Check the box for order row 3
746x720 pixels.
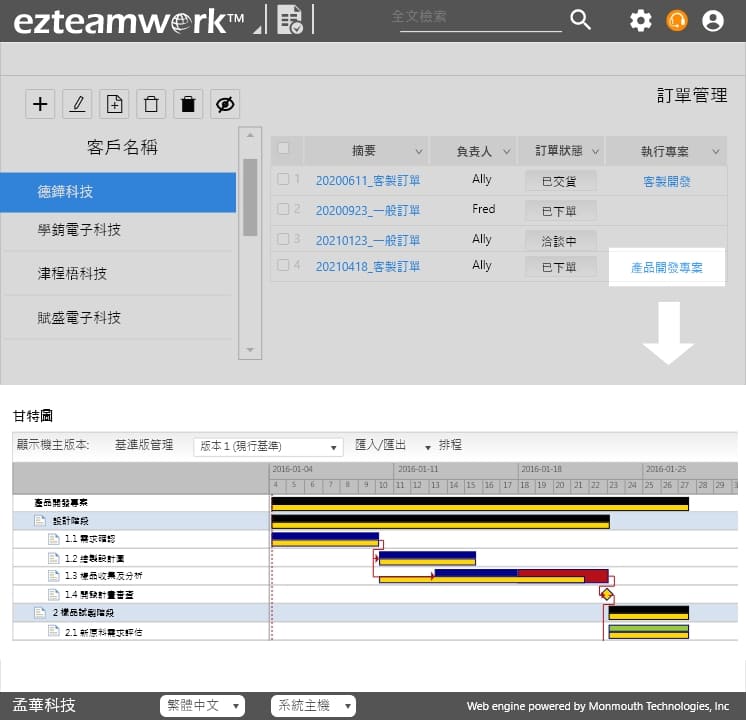(283, 239)
